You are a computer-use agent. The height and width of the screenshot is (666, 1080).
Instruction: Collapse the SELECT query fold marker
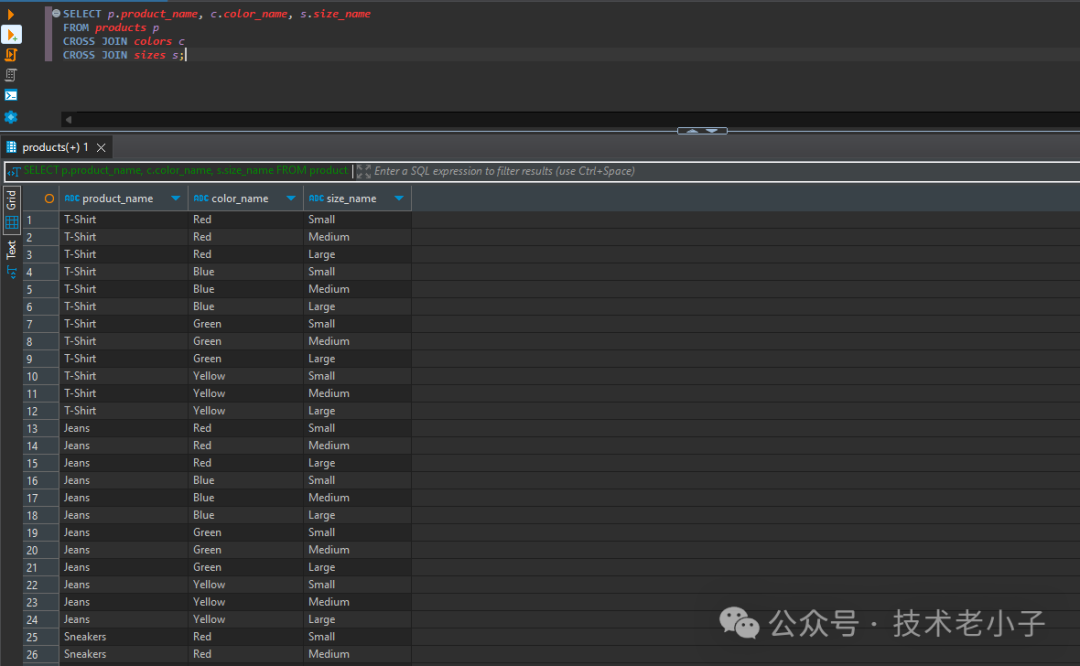pos(56,14)
